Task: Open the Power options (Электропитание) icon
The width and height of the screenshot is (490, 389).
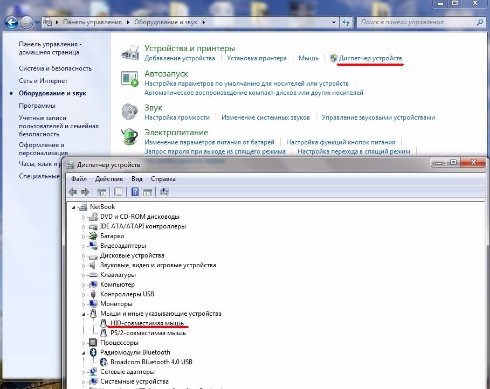Action: 130,137
